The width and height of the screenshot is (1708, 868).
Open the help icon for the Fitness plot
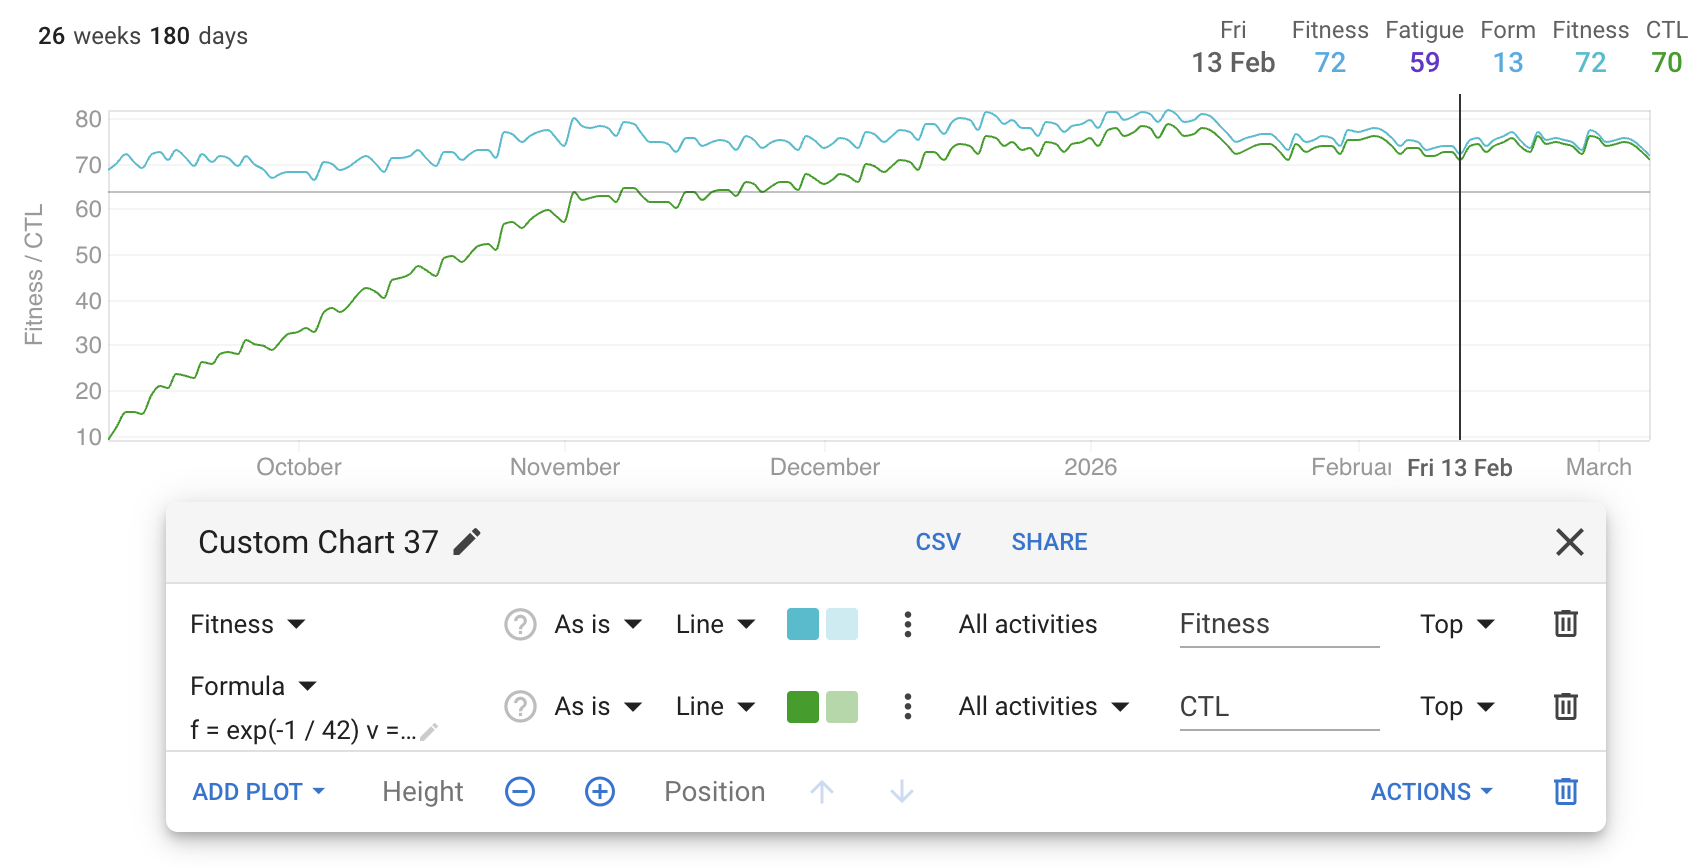pos(520,624)
